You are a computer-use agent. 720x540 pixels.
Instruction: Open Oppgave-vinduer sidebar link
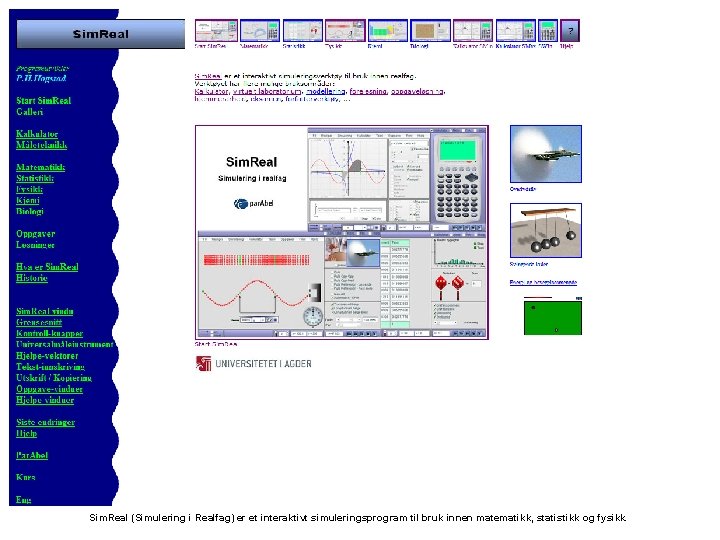click(49, 389)
